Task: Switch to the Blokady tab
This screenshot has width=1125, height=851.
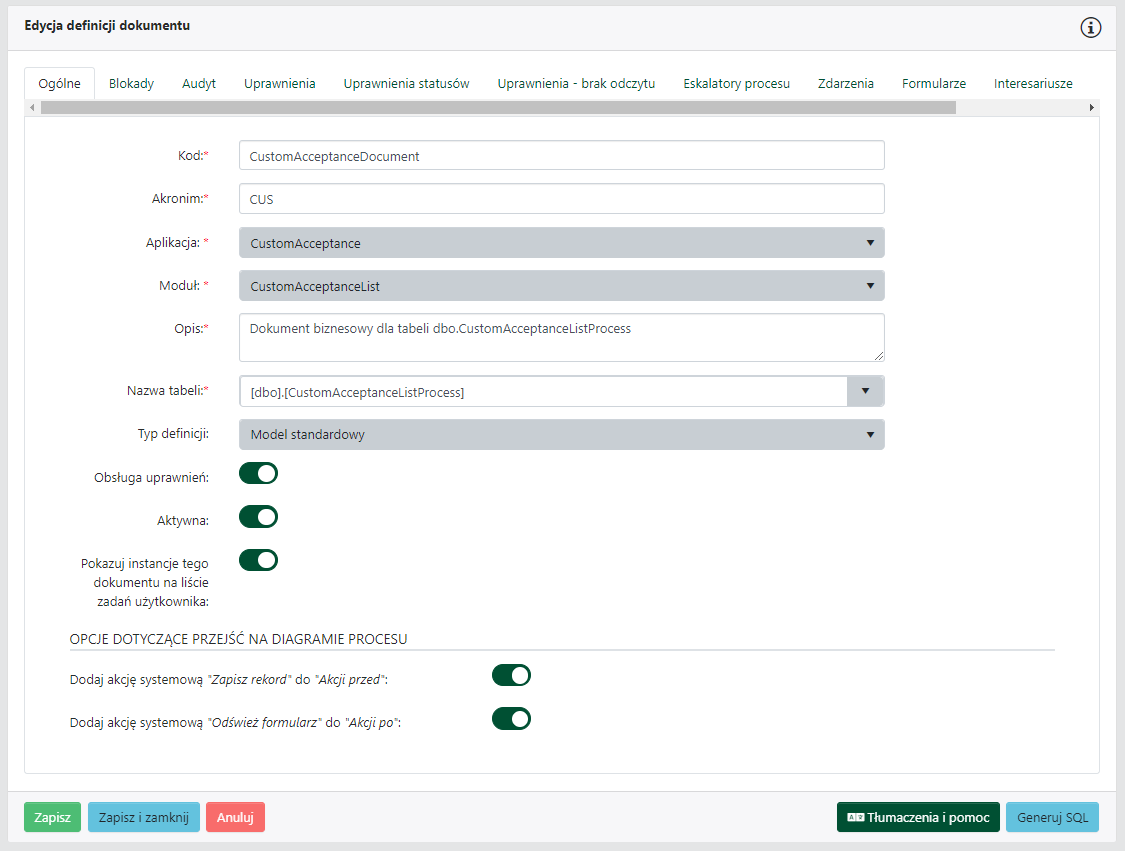Action: [131, 84]
